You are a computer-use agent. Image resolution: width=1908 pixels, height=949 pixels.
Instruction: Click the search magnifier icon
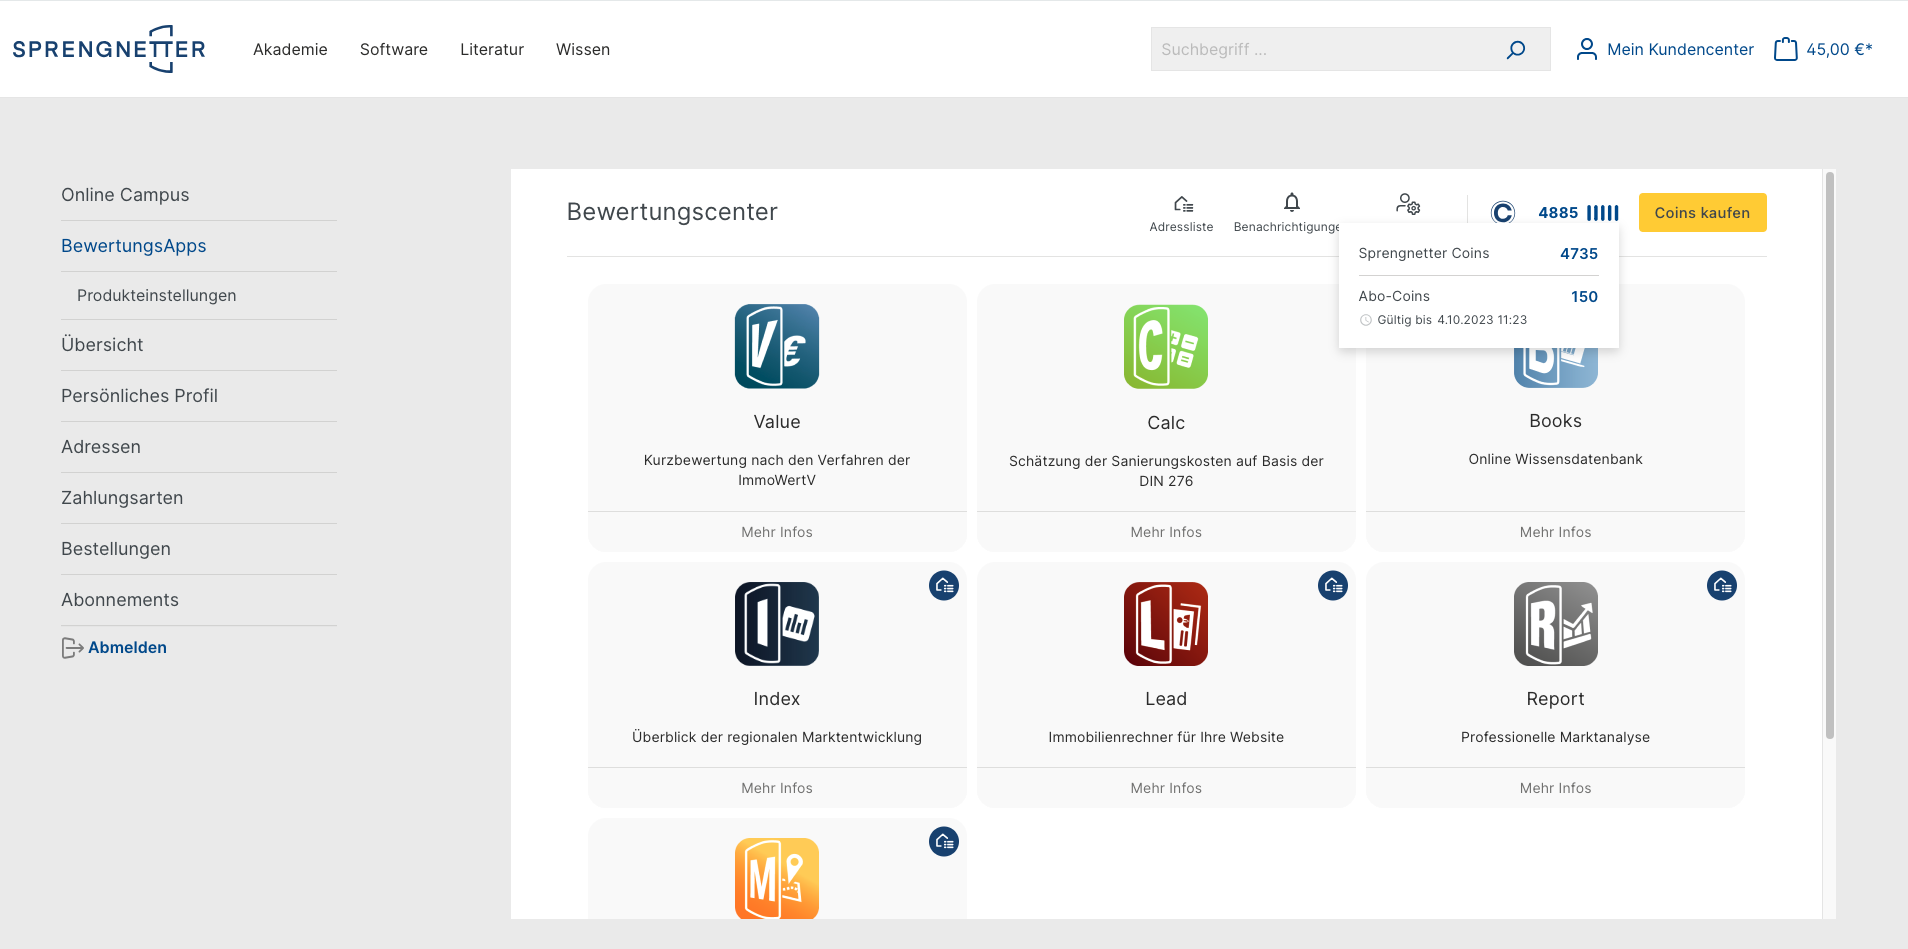click(1516, 49)
